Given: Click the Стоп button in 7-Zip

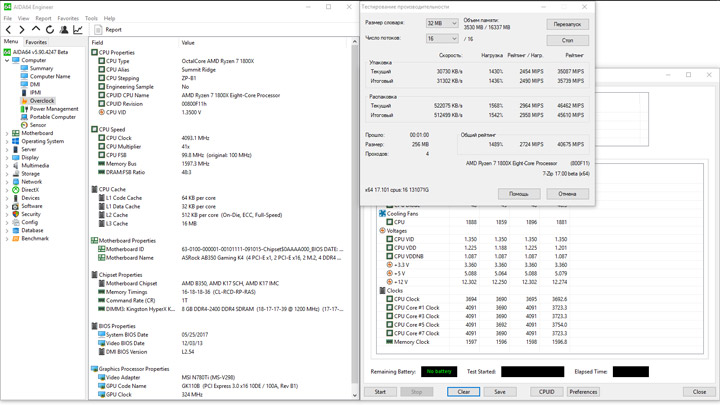Looking at the screenshot, I should (x=568, y=40).
